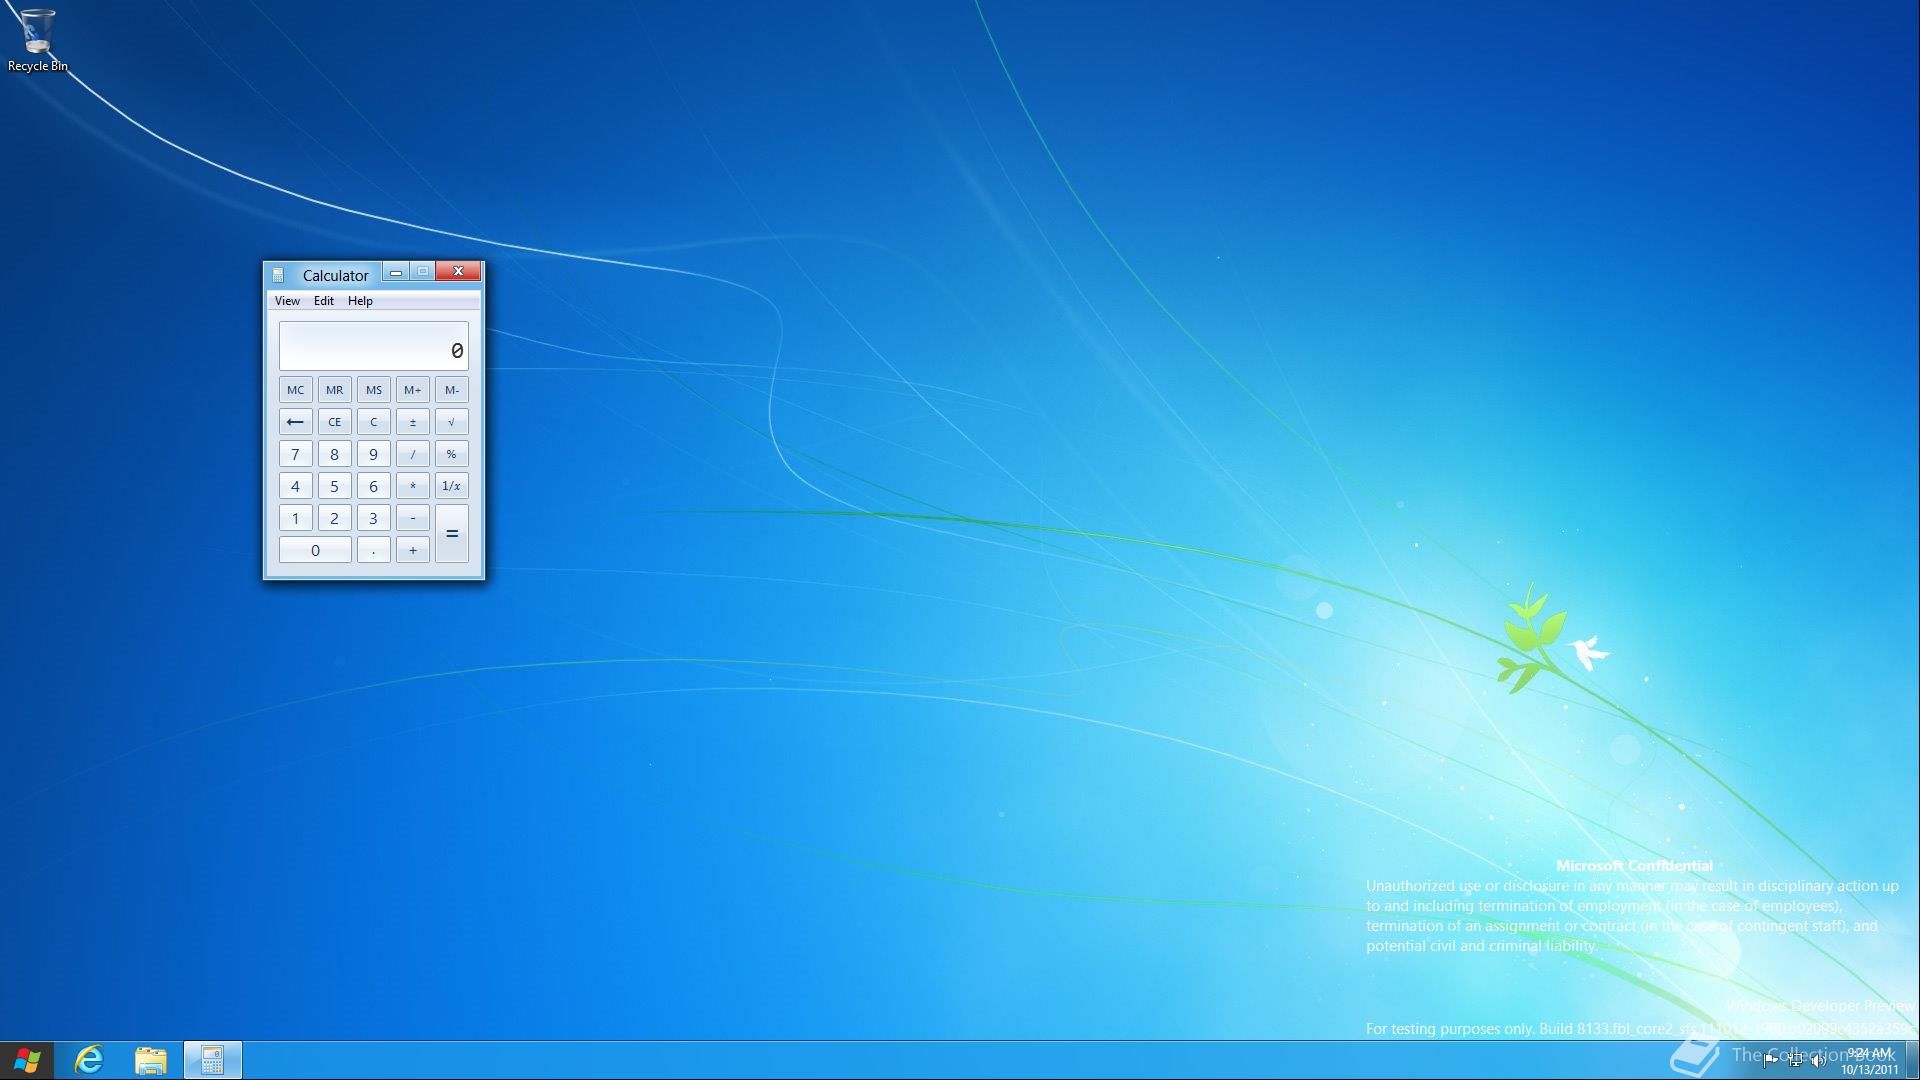Open the Help menu
This screenshot has height=1080, width=1920.
click(360, 301)
